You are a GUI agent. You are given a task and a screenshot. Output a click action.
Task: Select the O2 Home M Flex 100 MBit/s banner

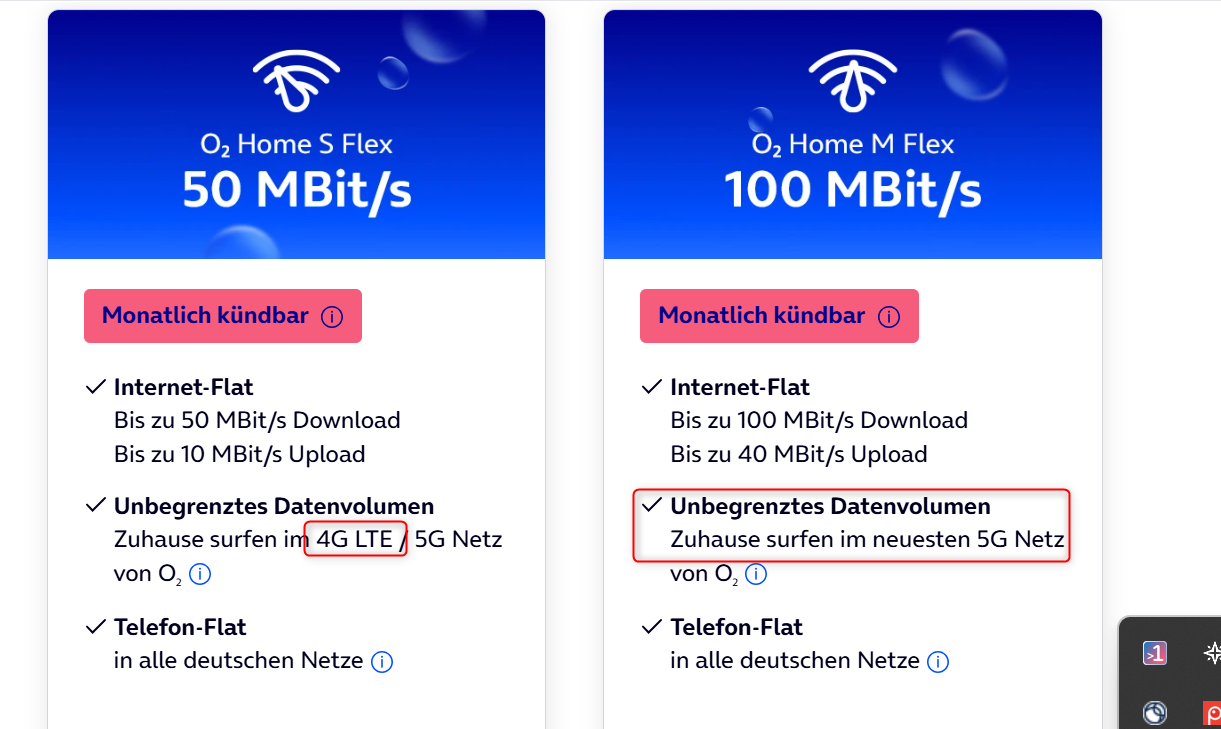tap(853, 135)
